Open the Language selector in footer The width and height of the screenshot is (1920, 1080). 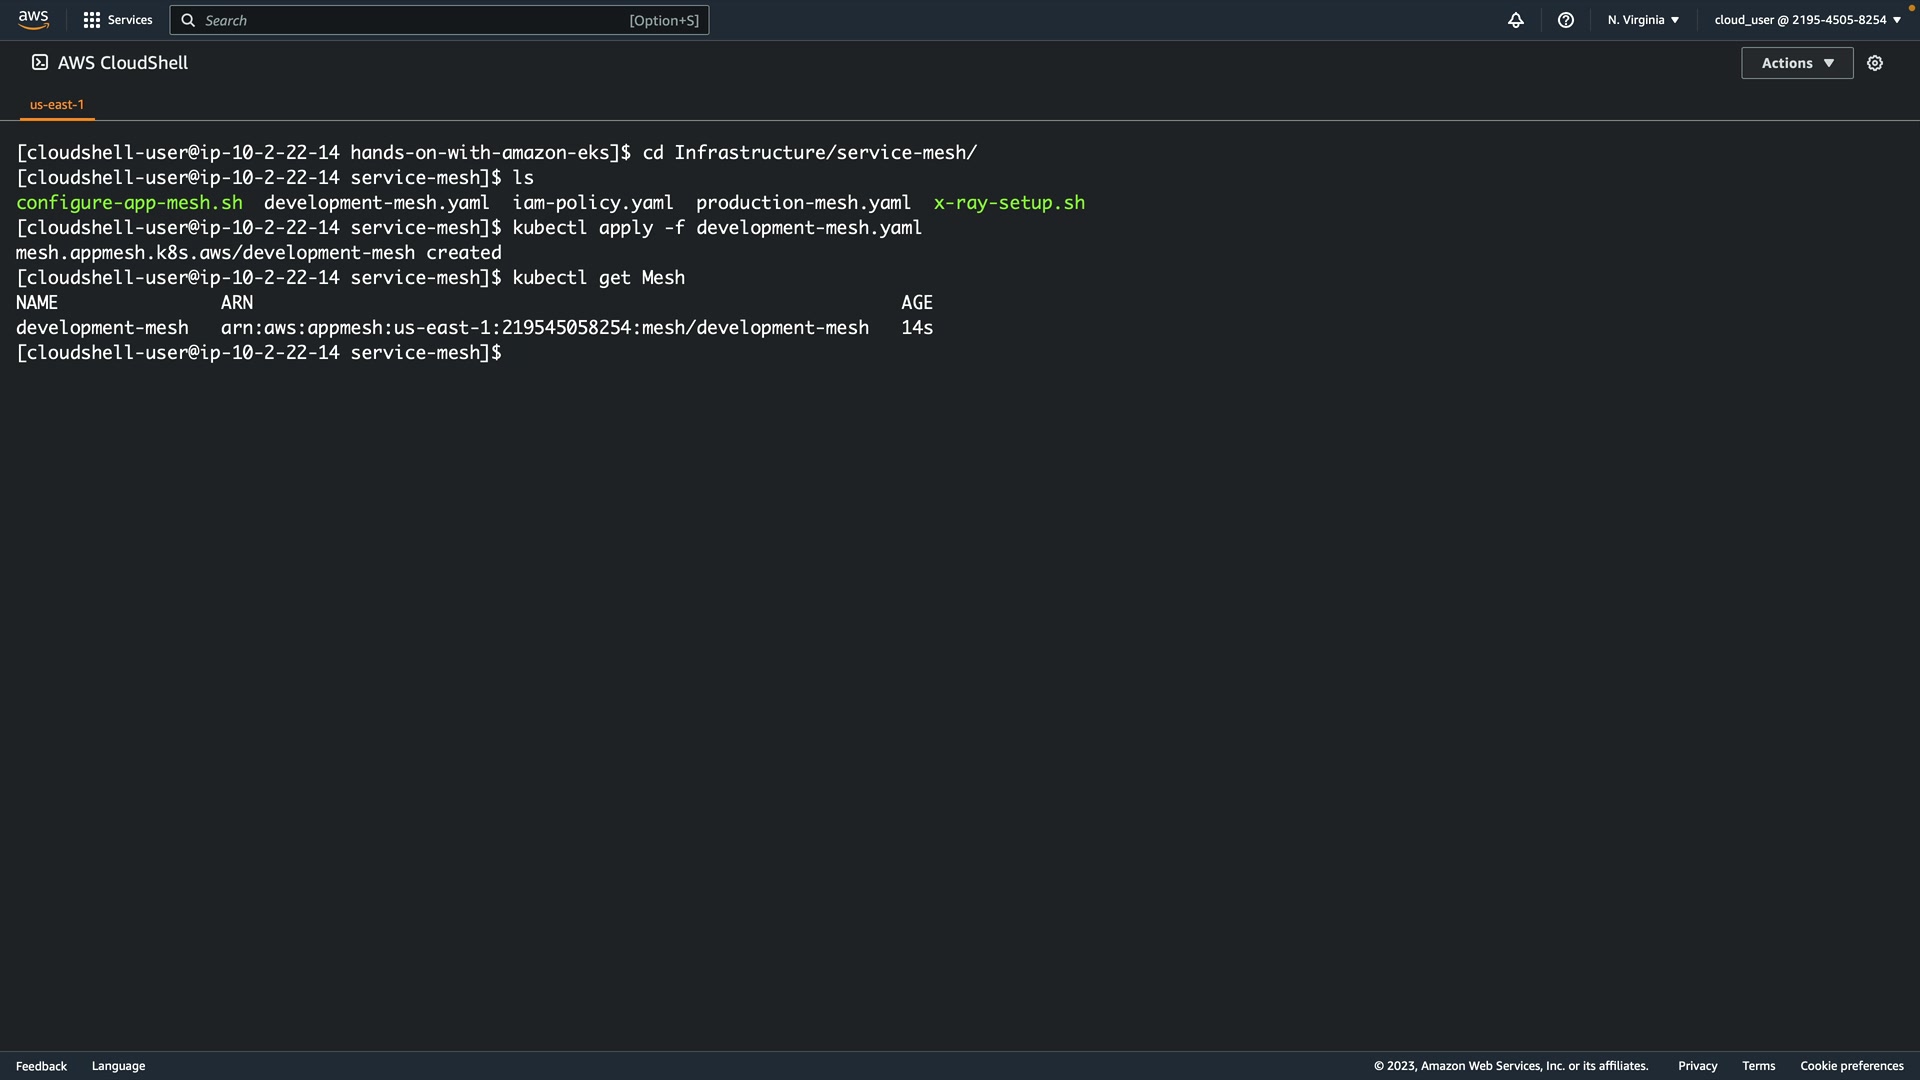[118, 1066]
